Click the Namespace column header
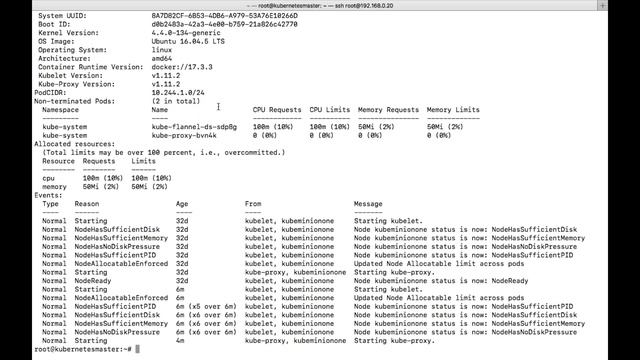640x360 pixels. 60,110
